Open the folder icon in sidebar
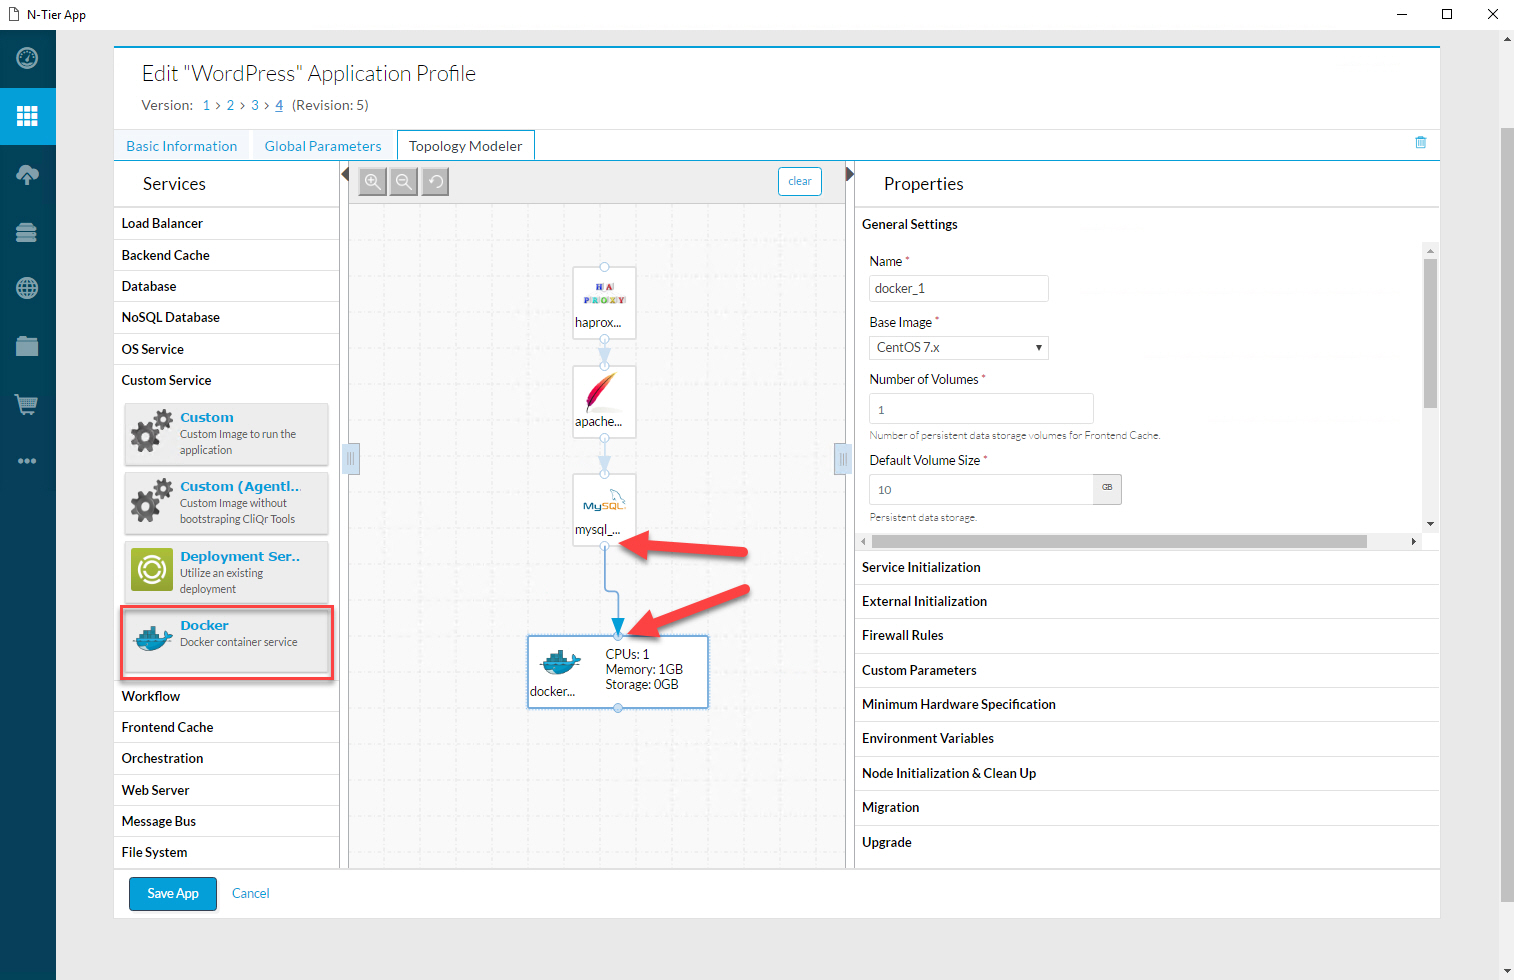1514x980 pixels. coord(27,346)
